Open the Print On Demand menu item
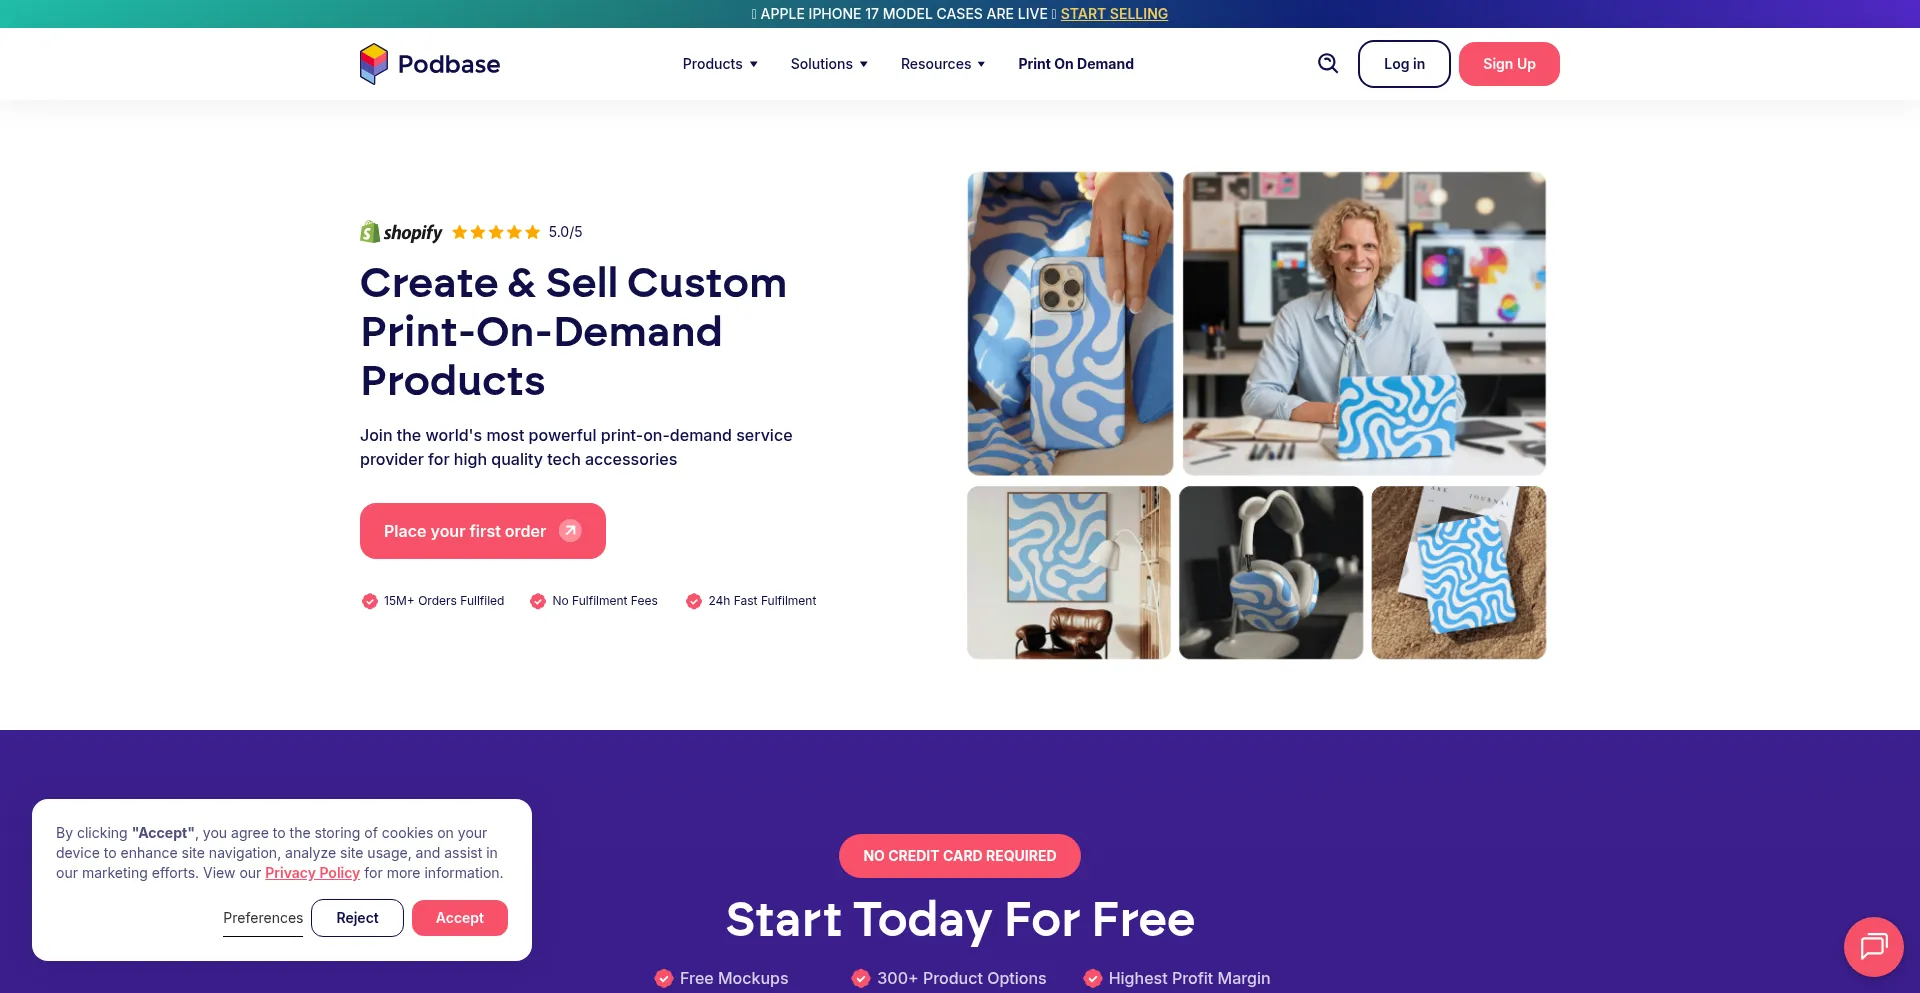This screenshot has width=1920, height=993. [1076, 64]
